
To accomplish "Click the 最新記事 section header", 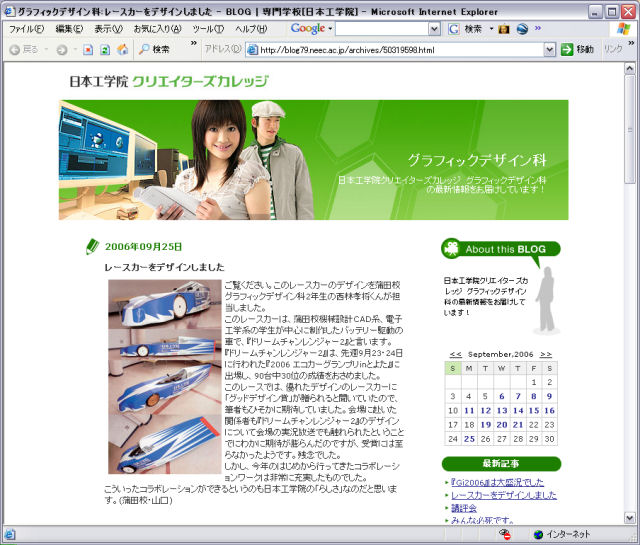I will pos(501,464).
